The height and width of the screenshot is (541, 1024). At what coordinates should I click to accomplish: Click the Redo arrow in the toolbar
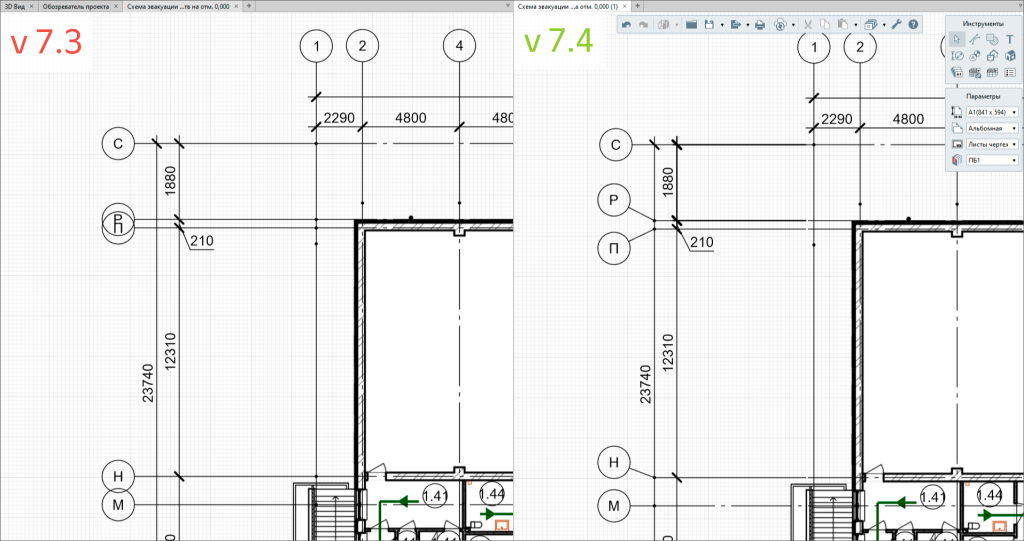(x=643, y=24)
